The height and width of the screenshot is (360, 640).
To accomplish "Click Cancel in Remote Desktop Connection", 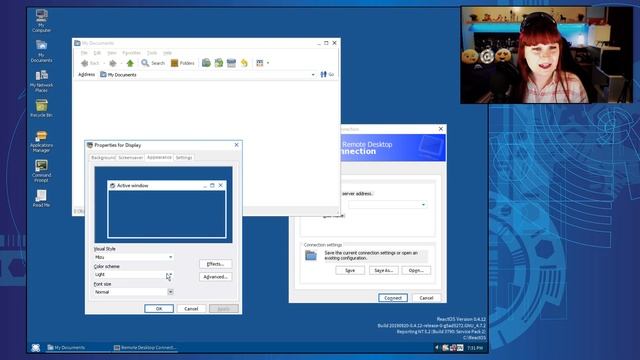I will pos(426,298).
